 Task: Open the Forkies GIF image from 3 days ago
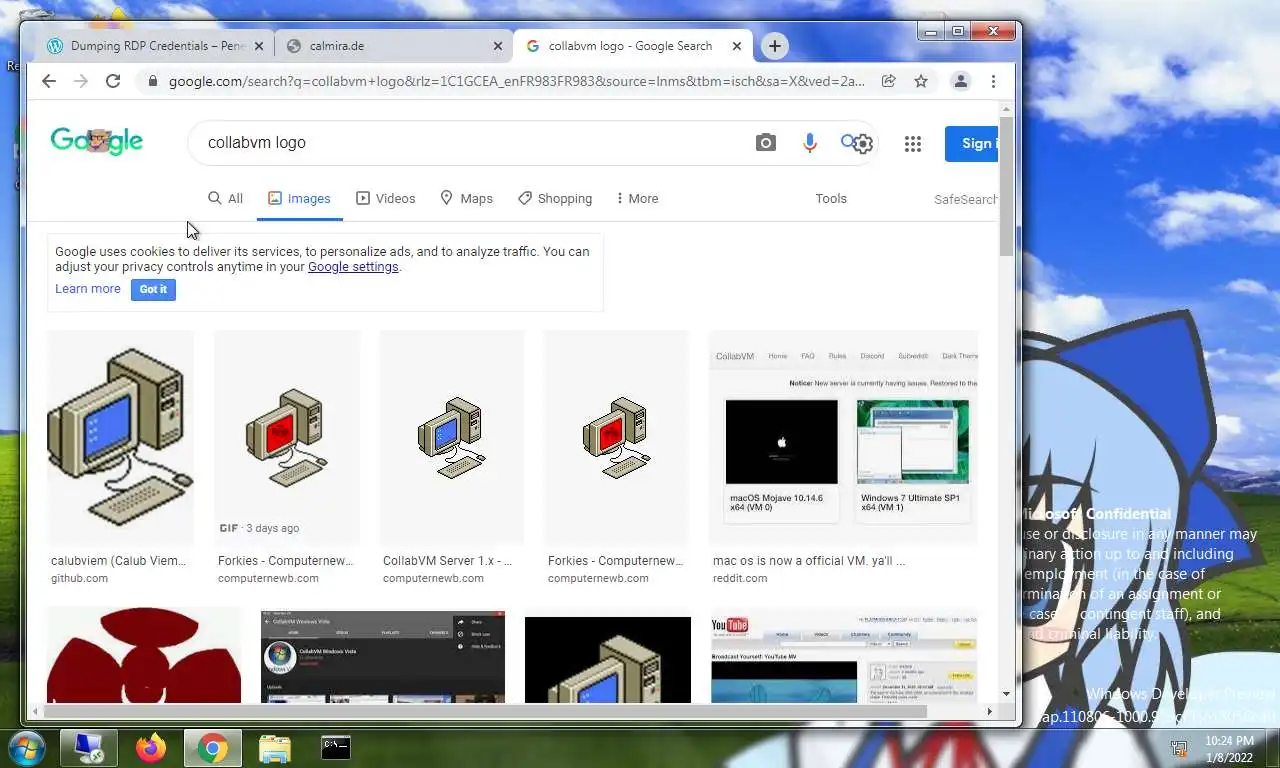pos(287,437)
